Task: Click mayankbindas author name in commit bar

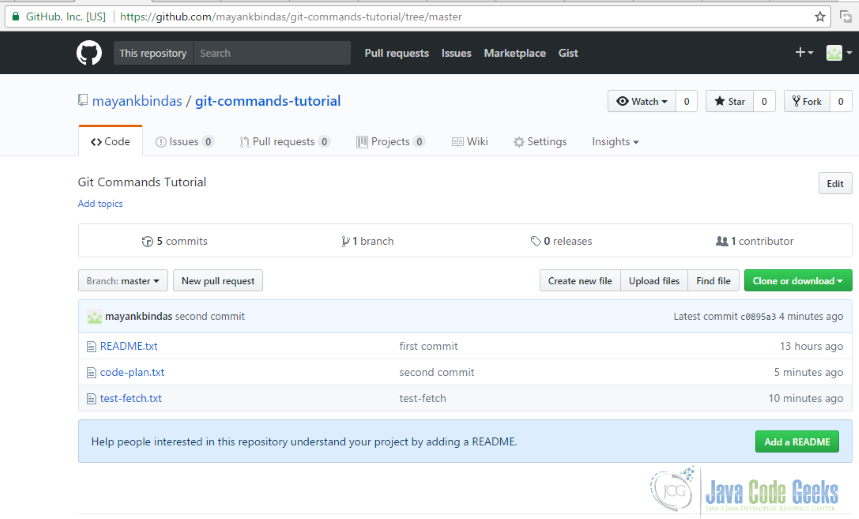Action: point(139,317)
